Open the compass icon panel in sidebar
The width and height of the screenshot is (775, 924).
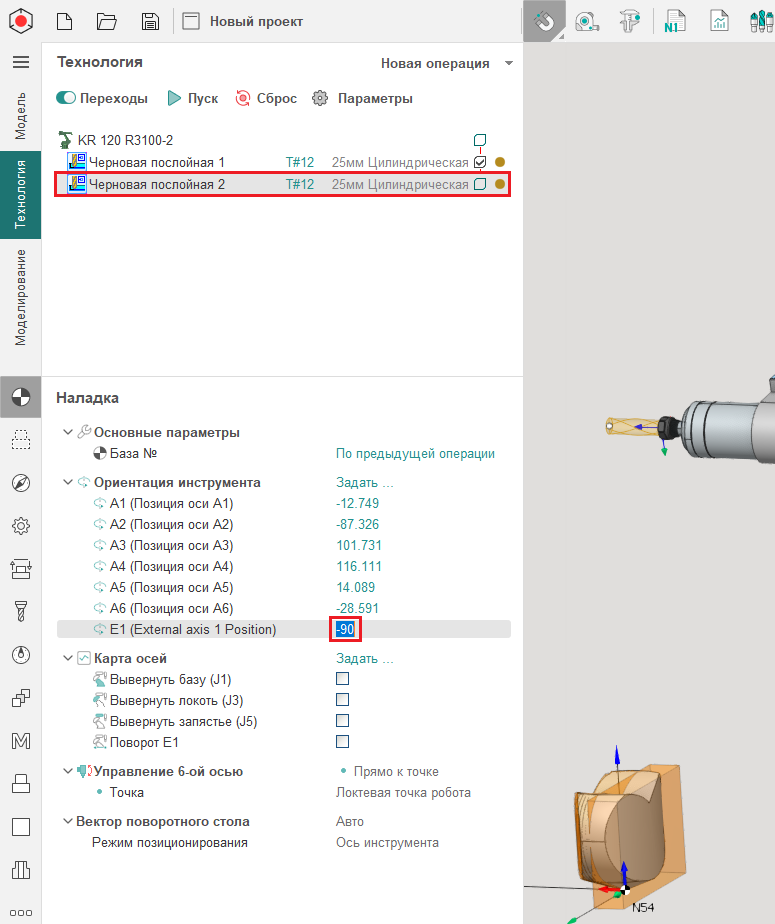click(x=20, y=483)
